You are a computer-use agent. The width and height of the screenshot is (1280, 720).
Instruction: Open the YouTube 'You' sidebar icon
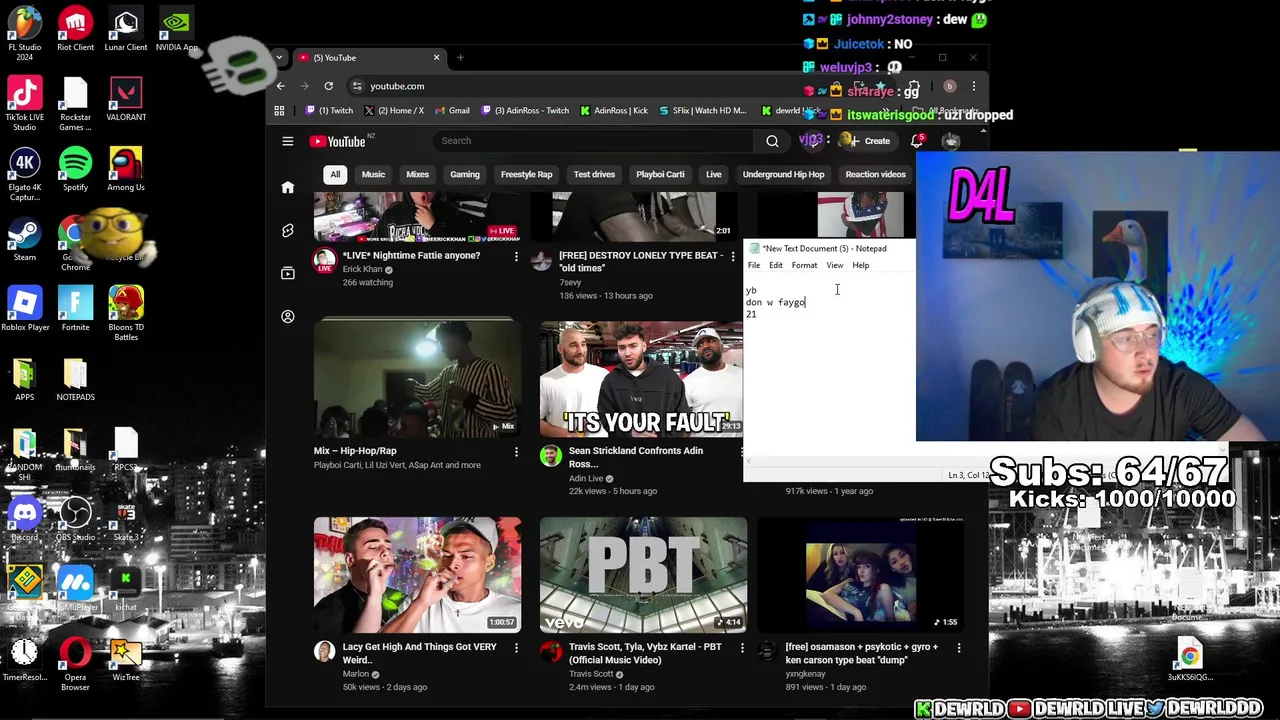(x=288, y=316)
